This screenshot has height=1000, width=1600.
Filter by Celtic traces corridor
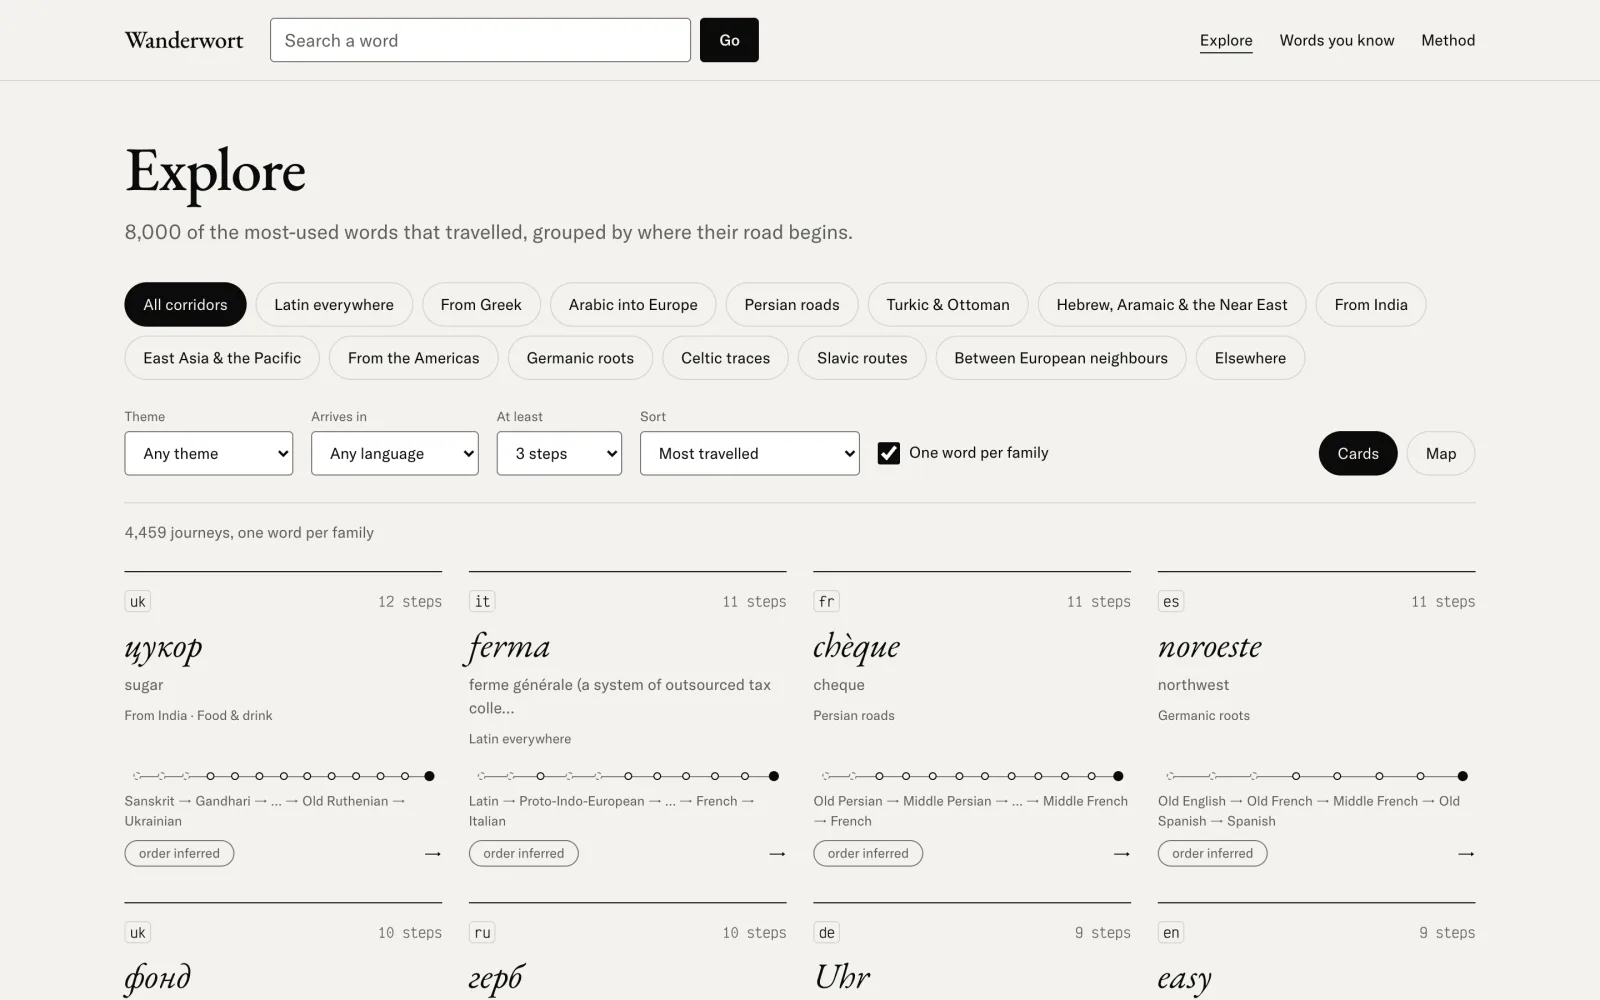tap(726, 358)
